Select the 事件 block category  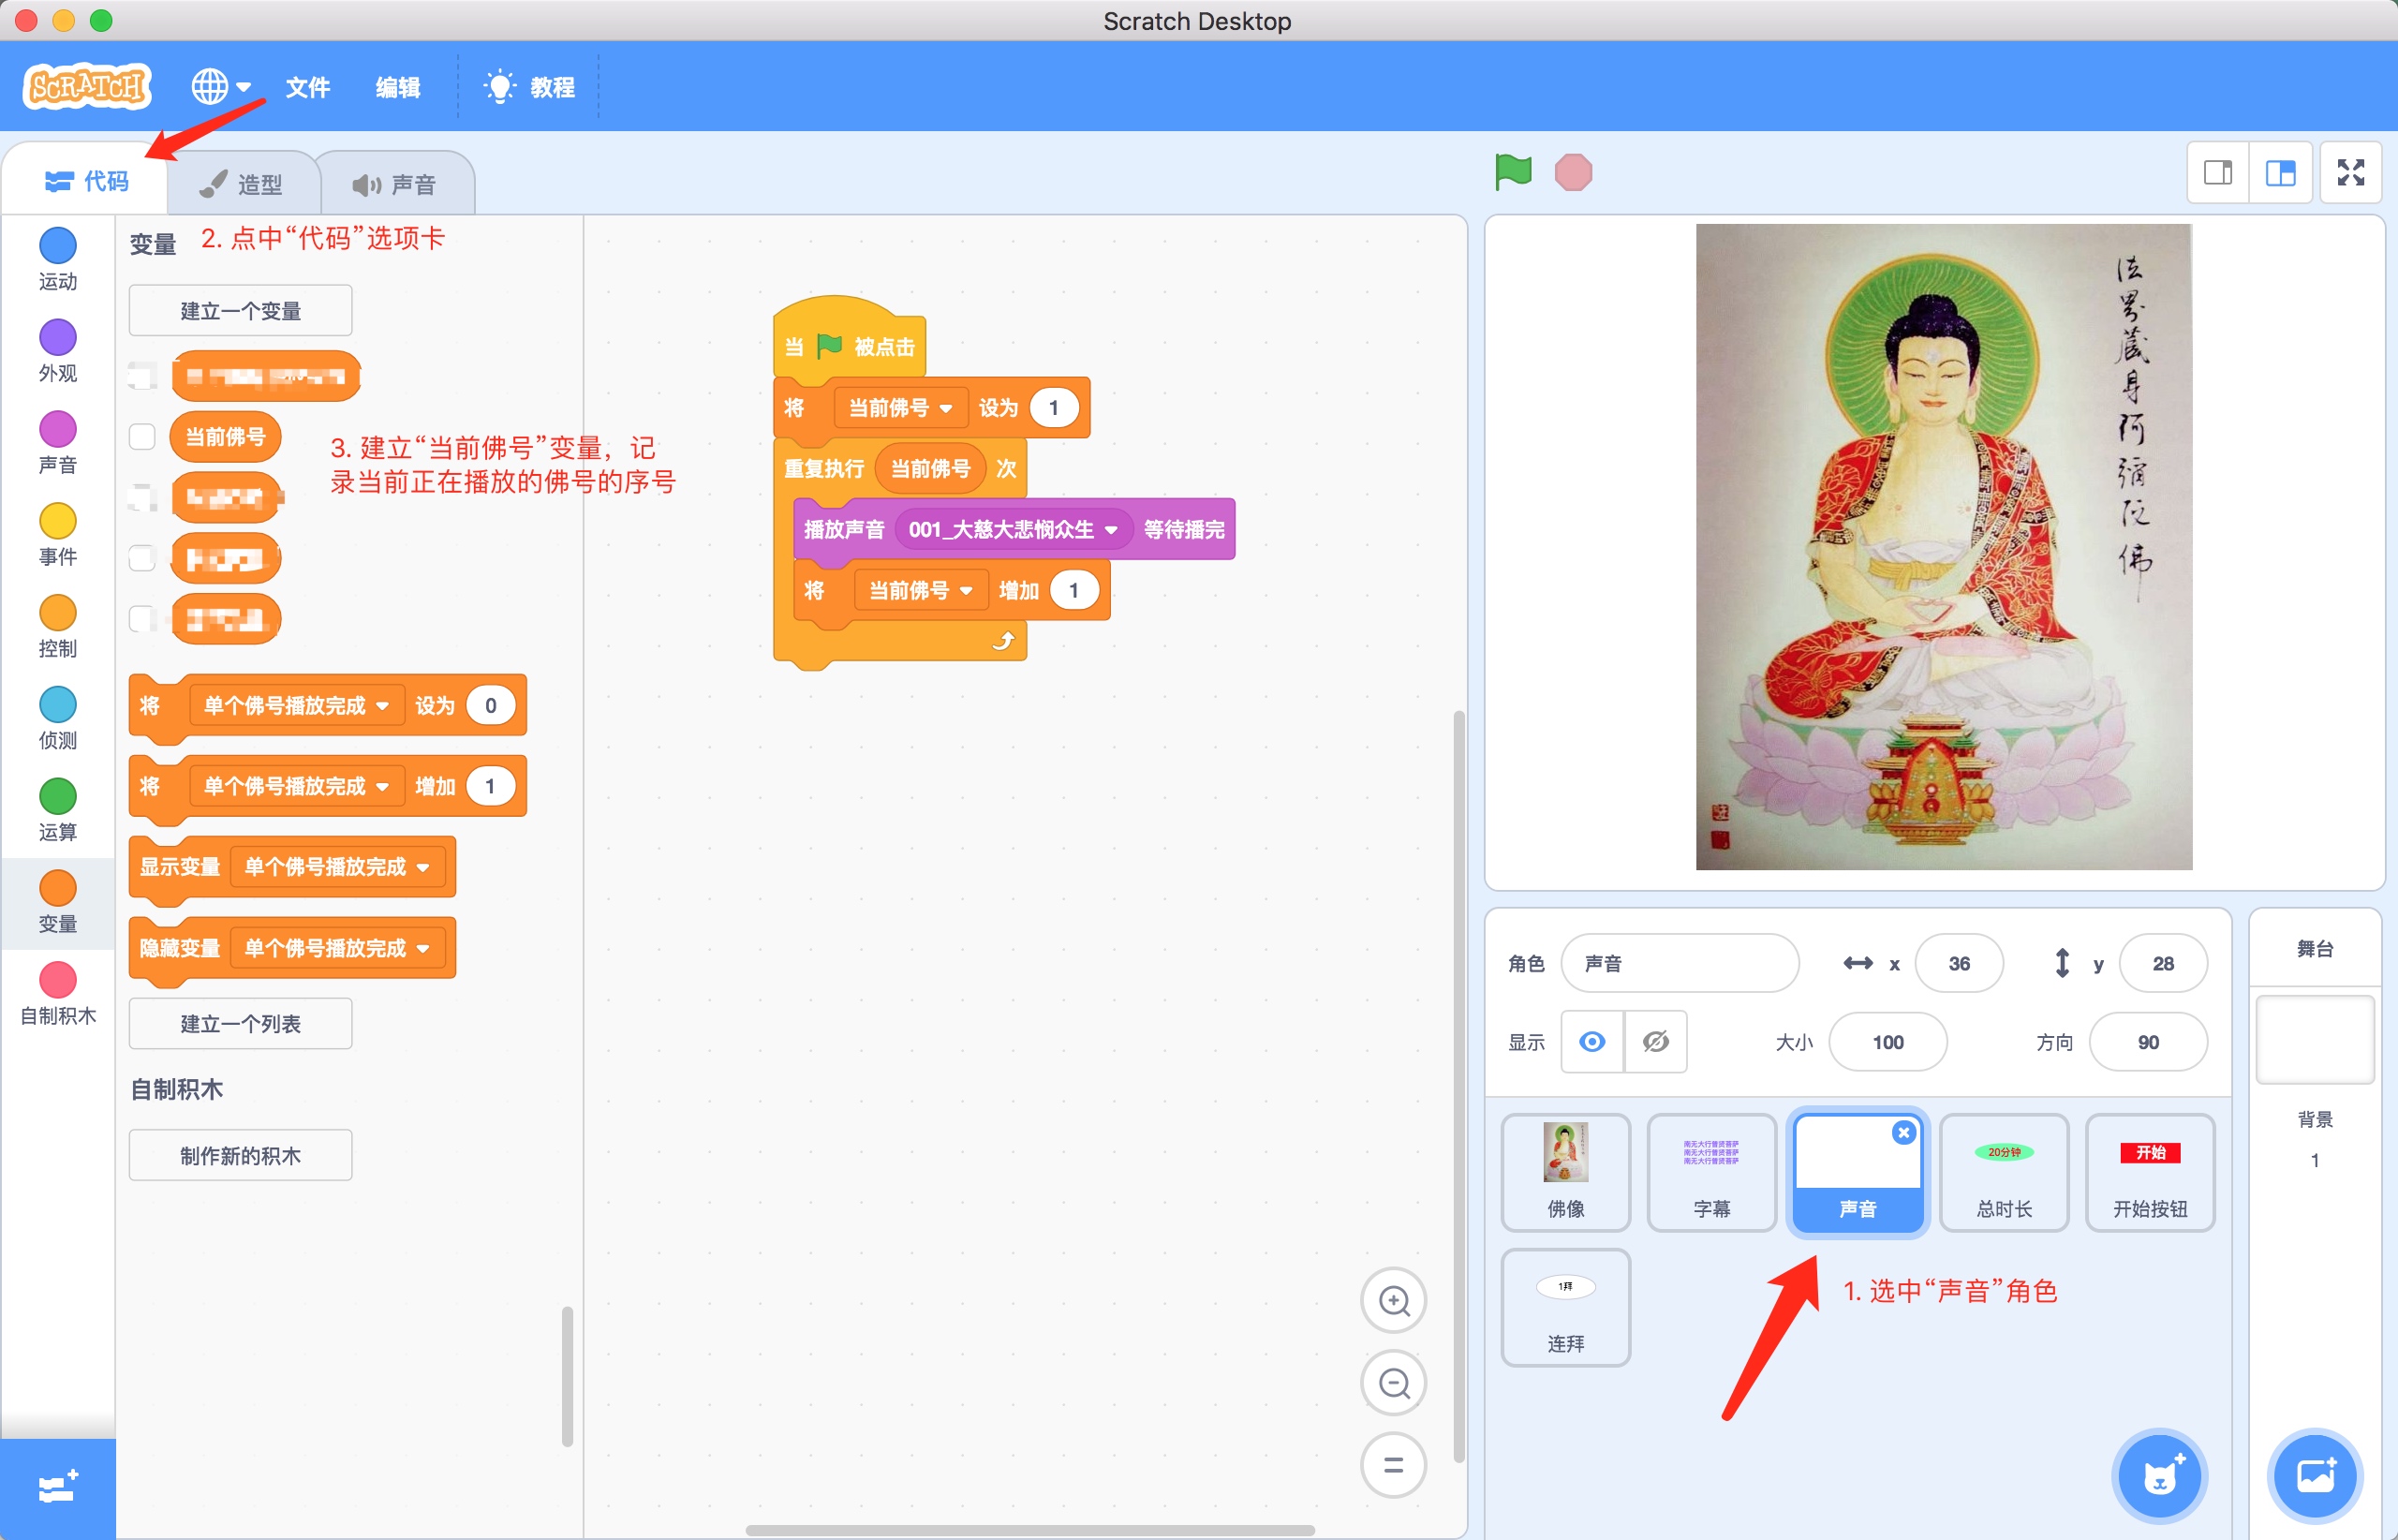click(x=58, y=535)
